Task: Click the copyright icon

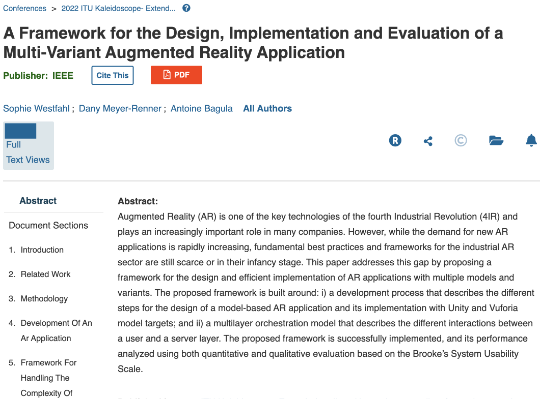Action: coord(461,140)
